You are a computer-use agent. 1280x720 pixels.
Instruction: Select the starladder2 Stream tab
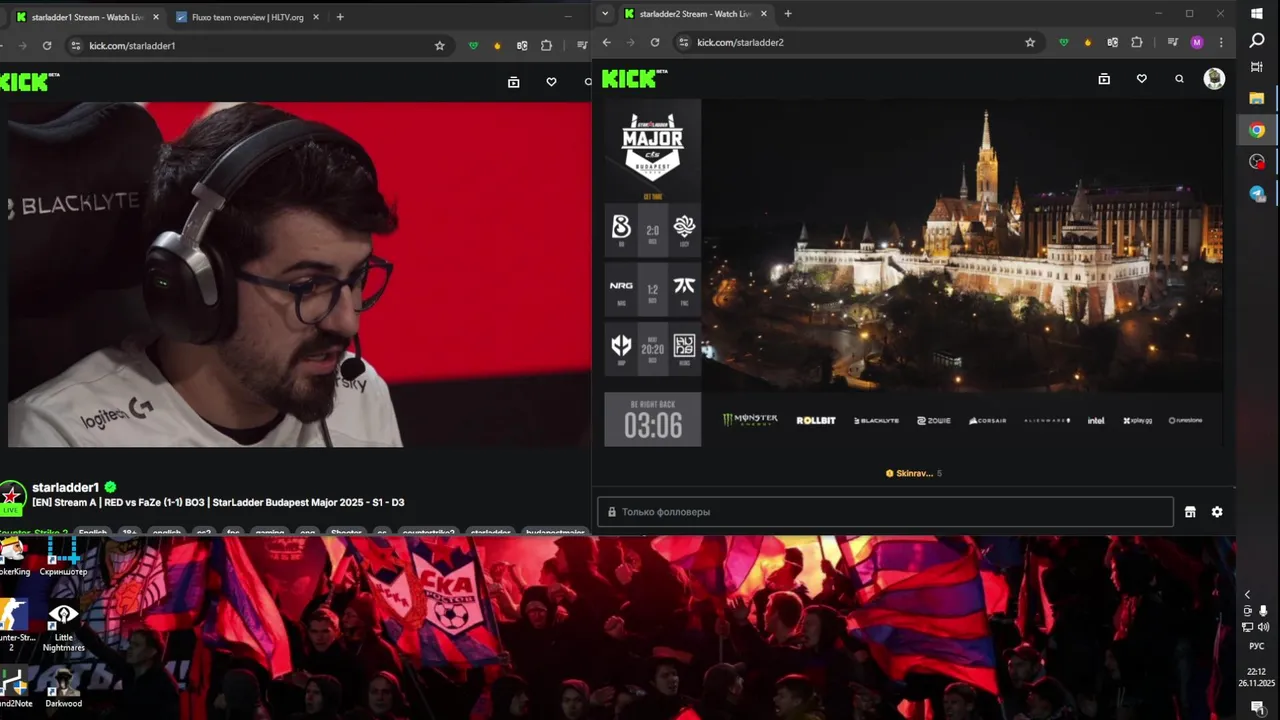pyautogui.click(x=695, y=14)
